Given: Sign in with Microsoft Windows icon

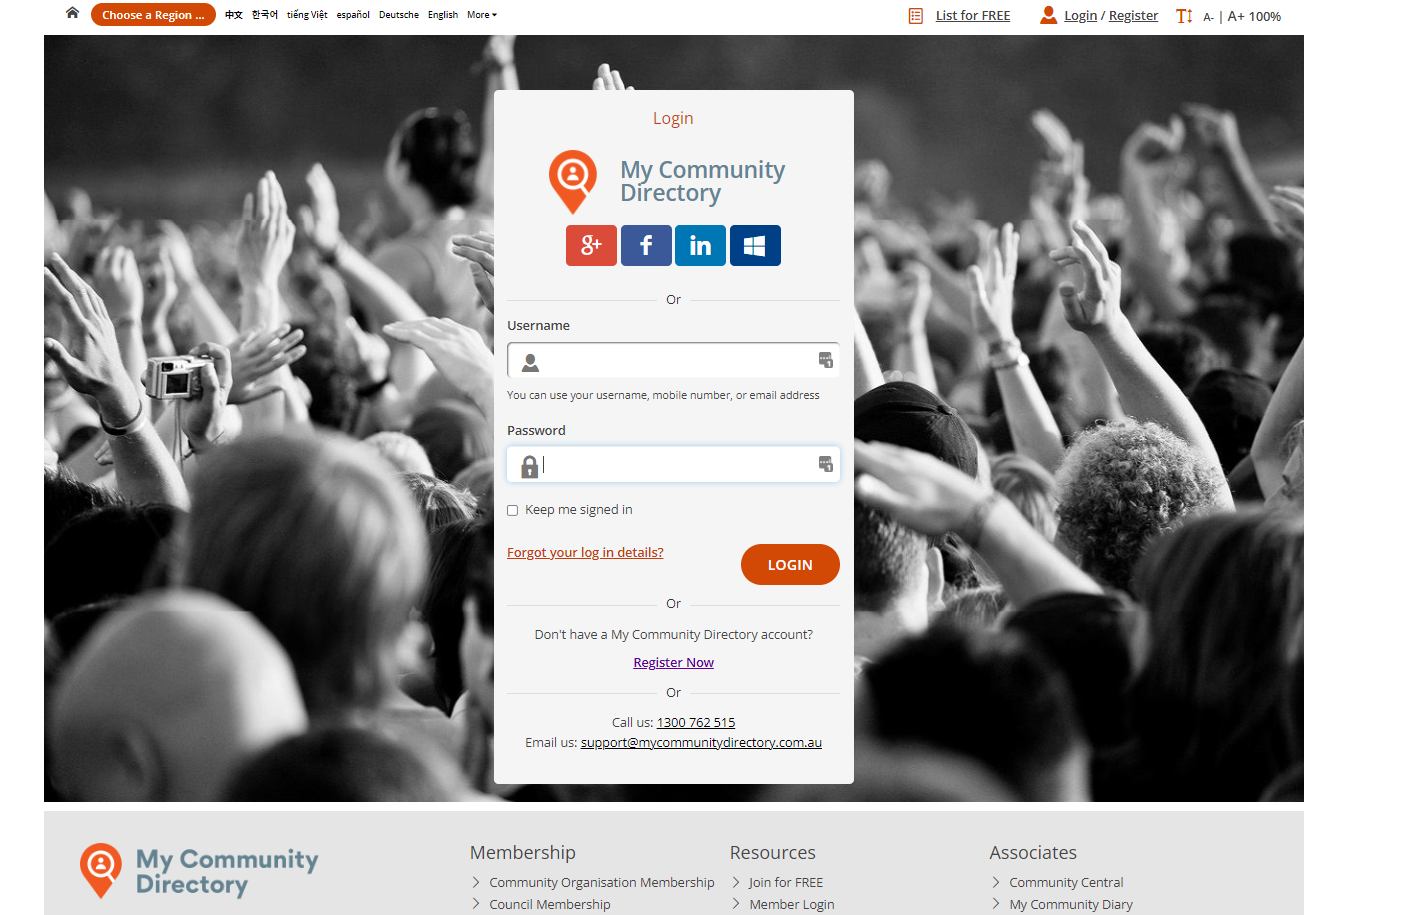Looking at the screenshot, I should tap(755, 245).
